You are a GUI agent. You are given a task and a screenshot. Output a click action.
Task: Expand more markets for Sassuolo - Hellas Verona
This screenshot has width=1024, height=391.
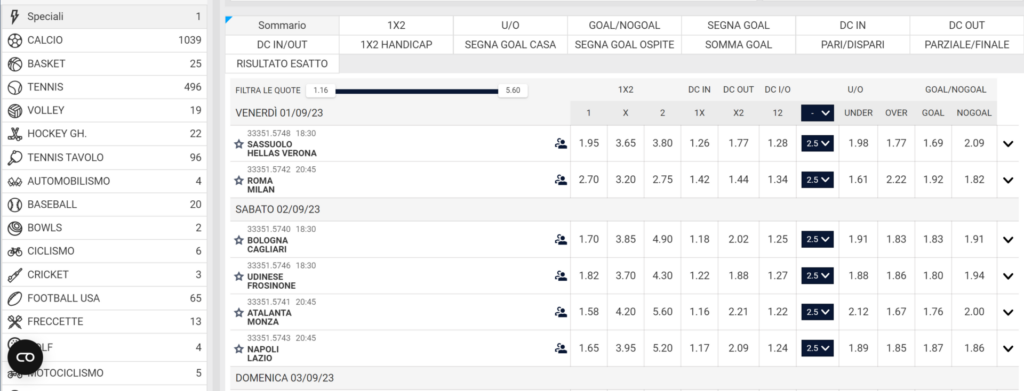tap(1009, 144)
